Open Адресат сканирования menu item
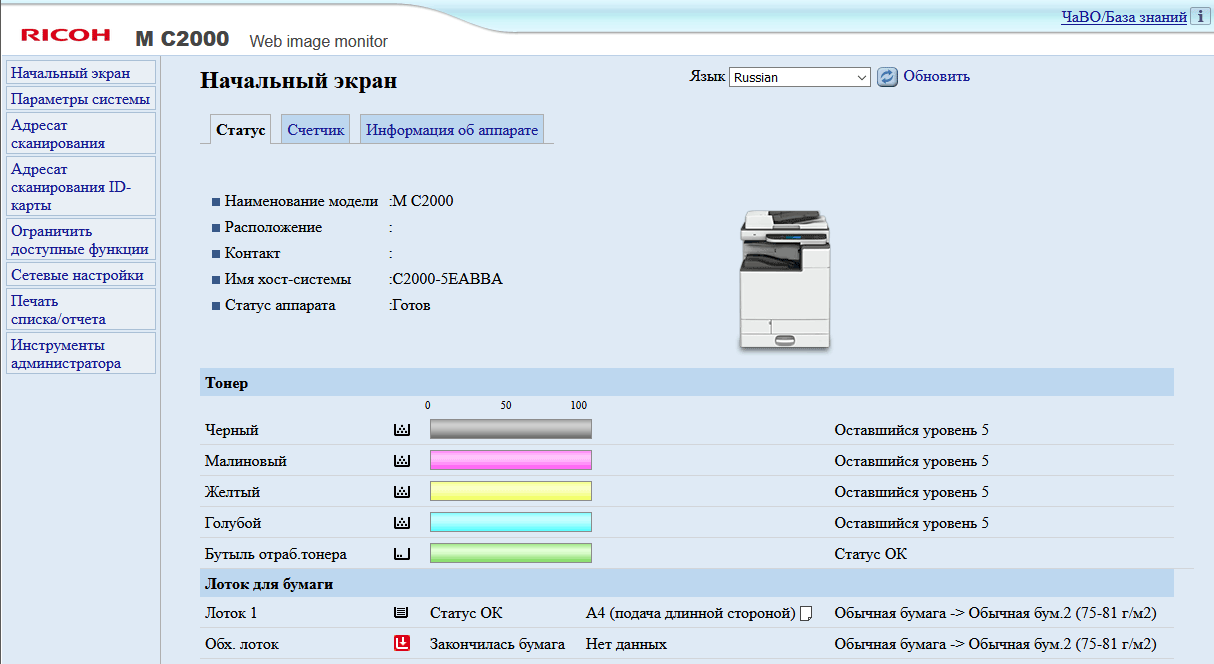The width and height of the screenshot is (1214, 664). coord(81,134)
